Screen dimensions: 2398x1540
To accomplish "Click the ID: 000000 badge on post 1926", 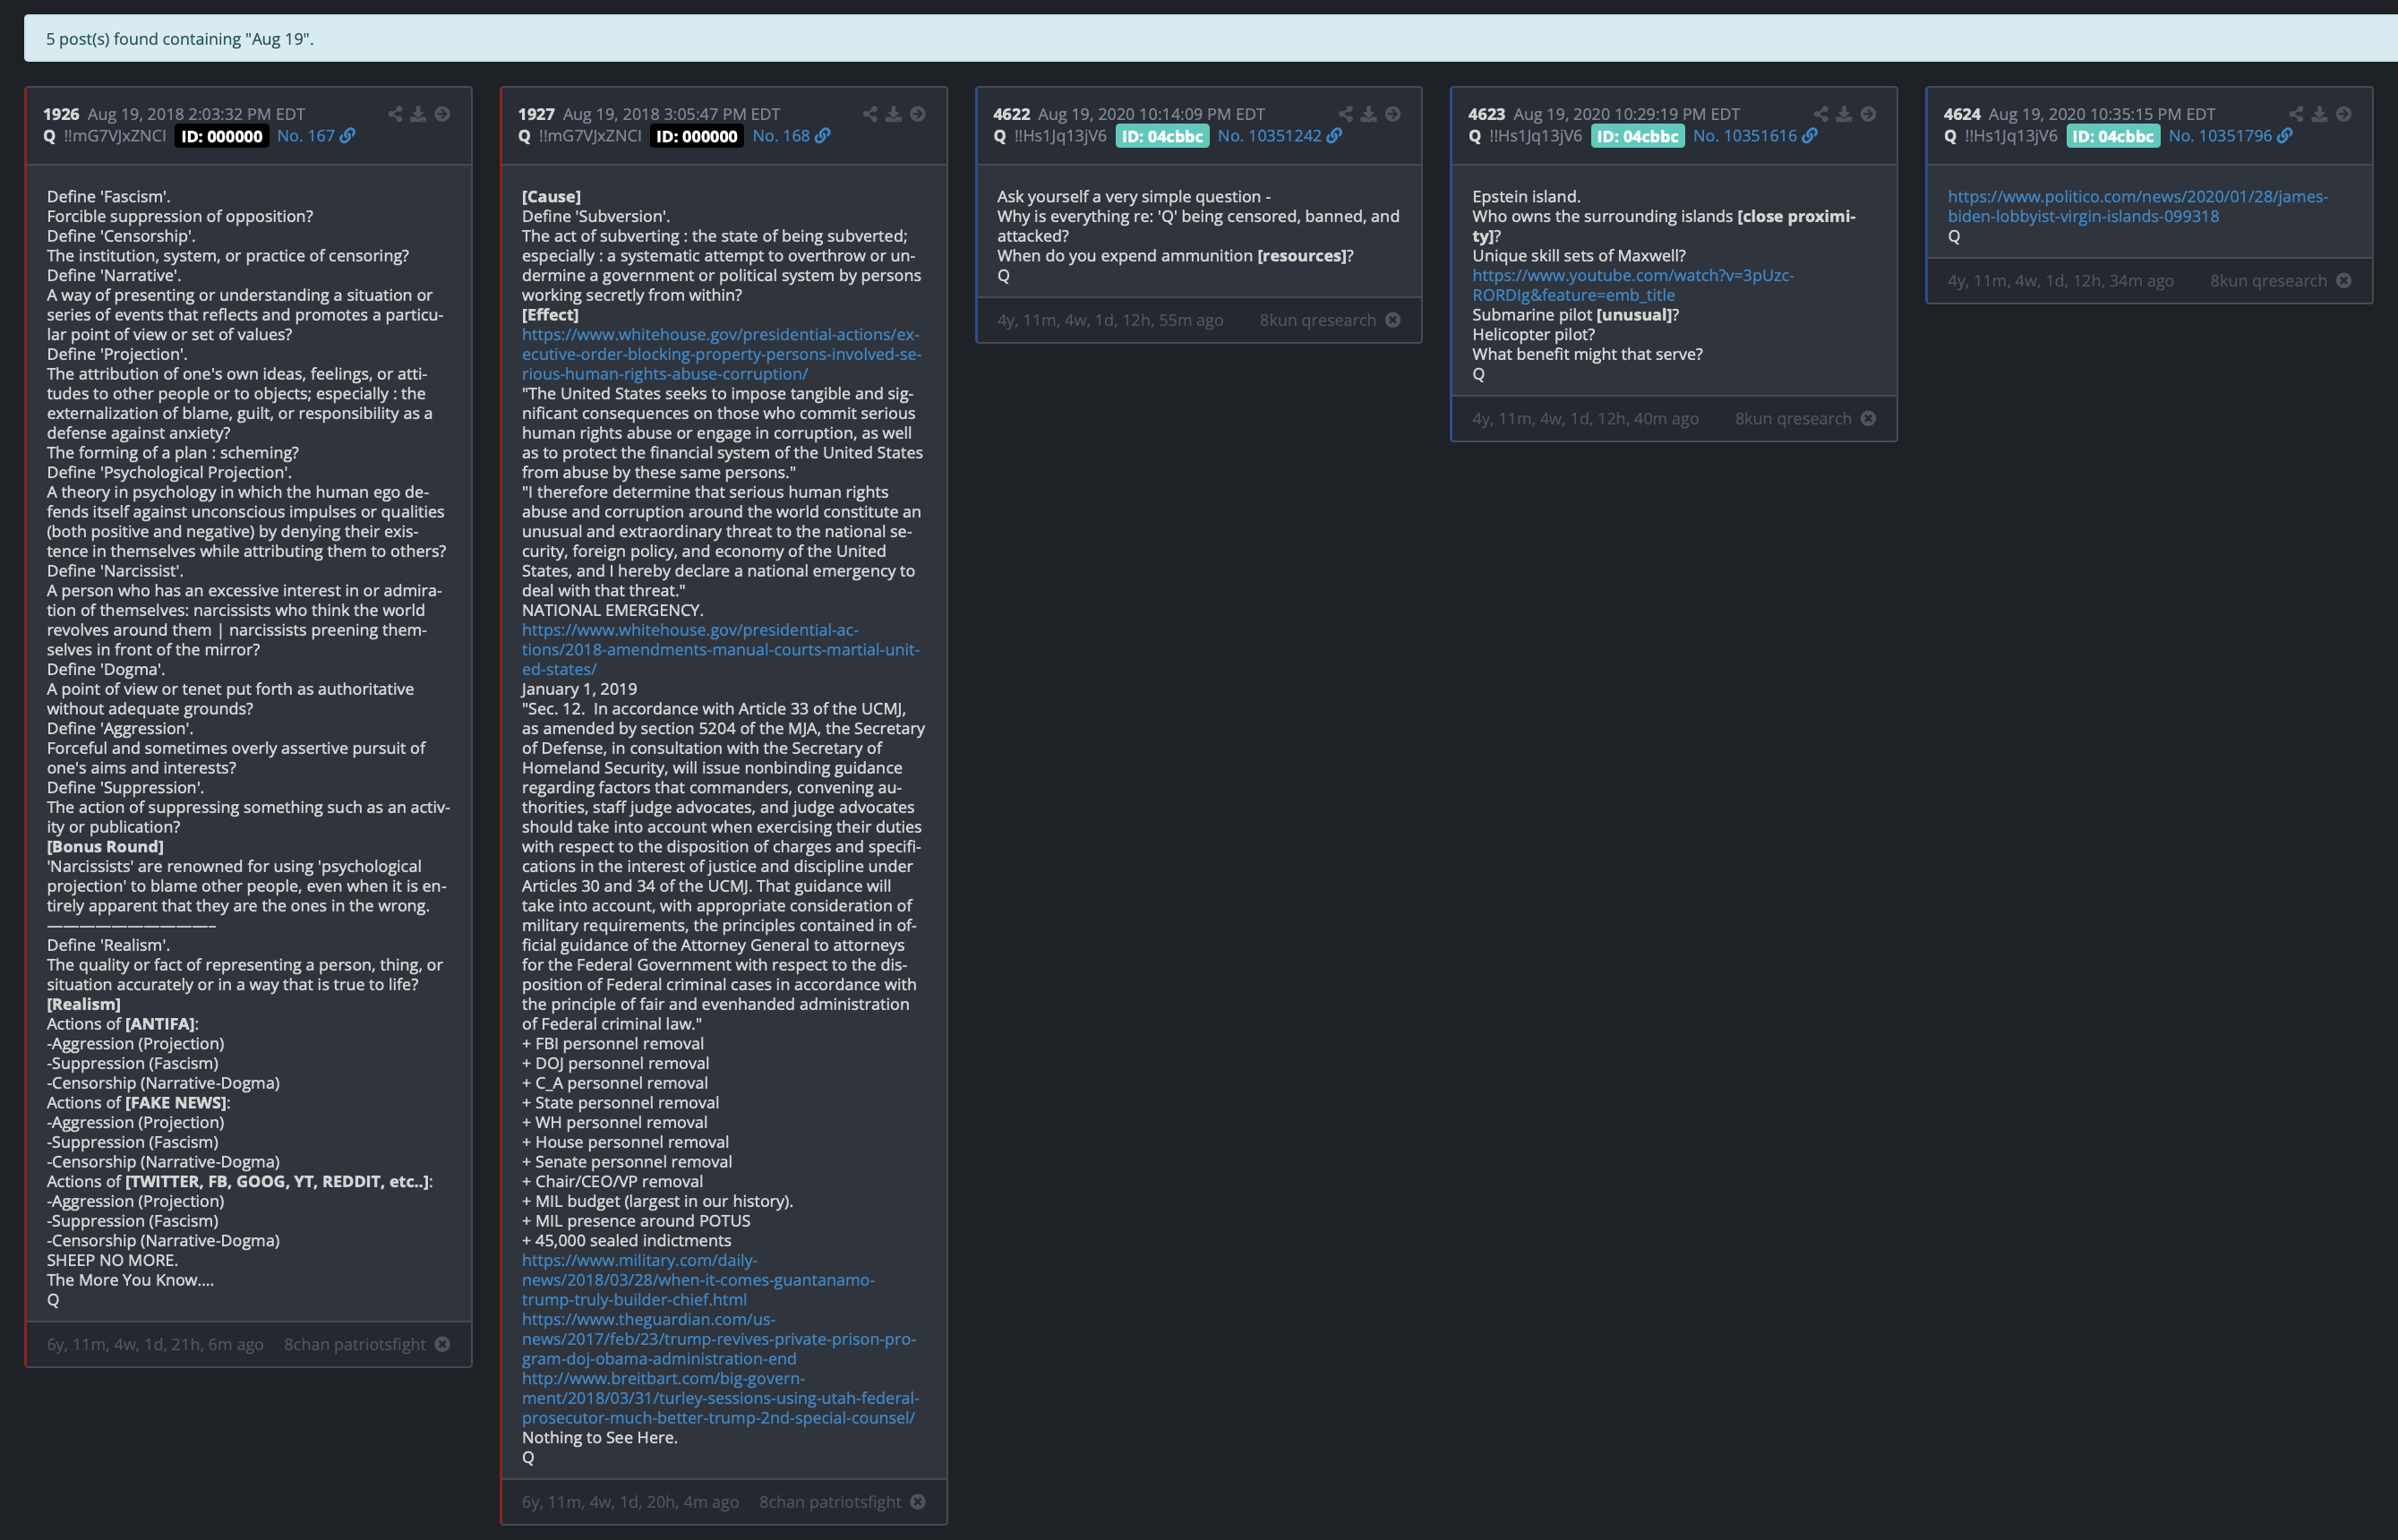I will [222, 136].
